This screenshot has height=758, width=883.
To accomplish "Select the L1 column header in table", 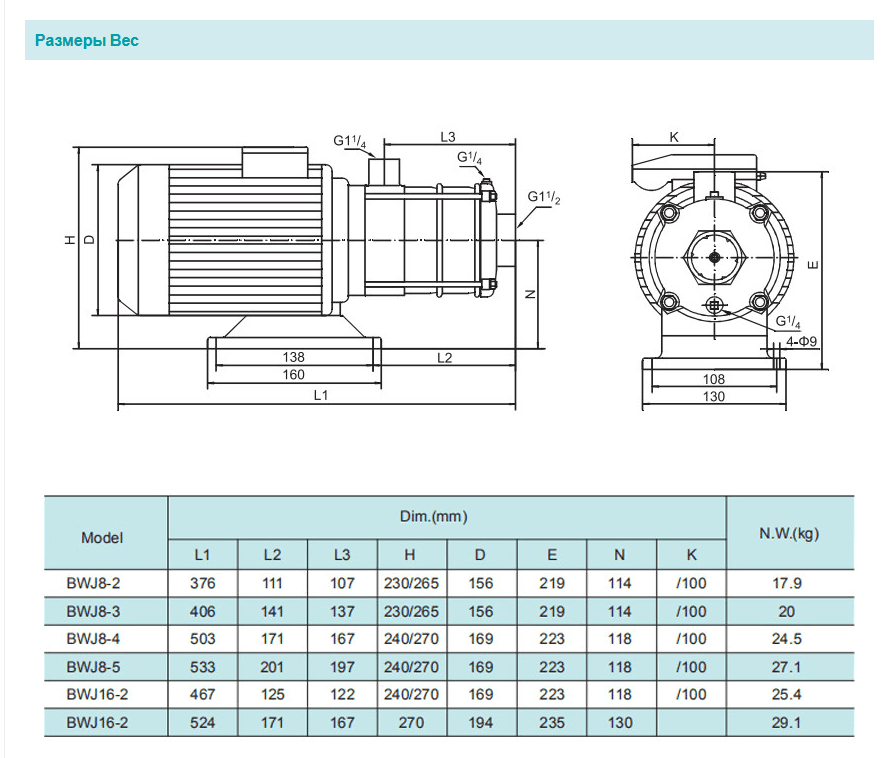I will [202, 554].
